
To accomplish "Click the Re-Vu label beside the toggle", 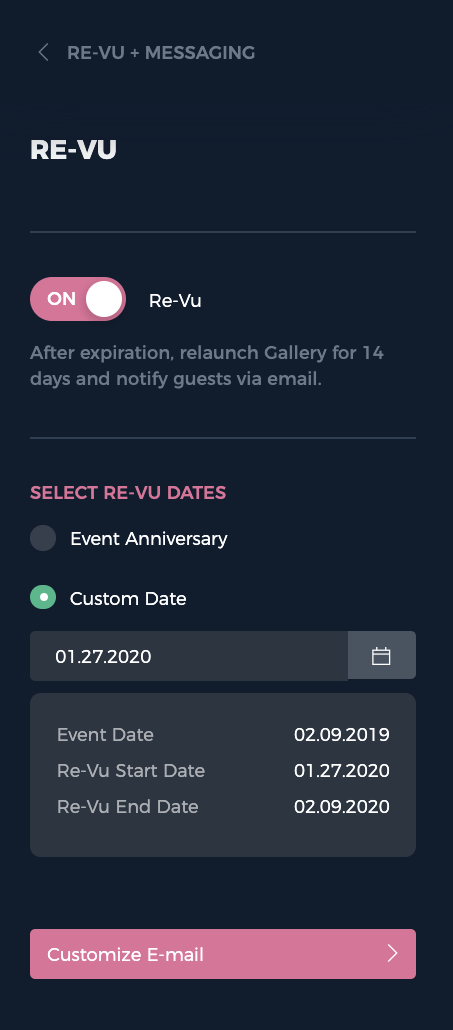I will pyautogui.click(x=175, y=301).
